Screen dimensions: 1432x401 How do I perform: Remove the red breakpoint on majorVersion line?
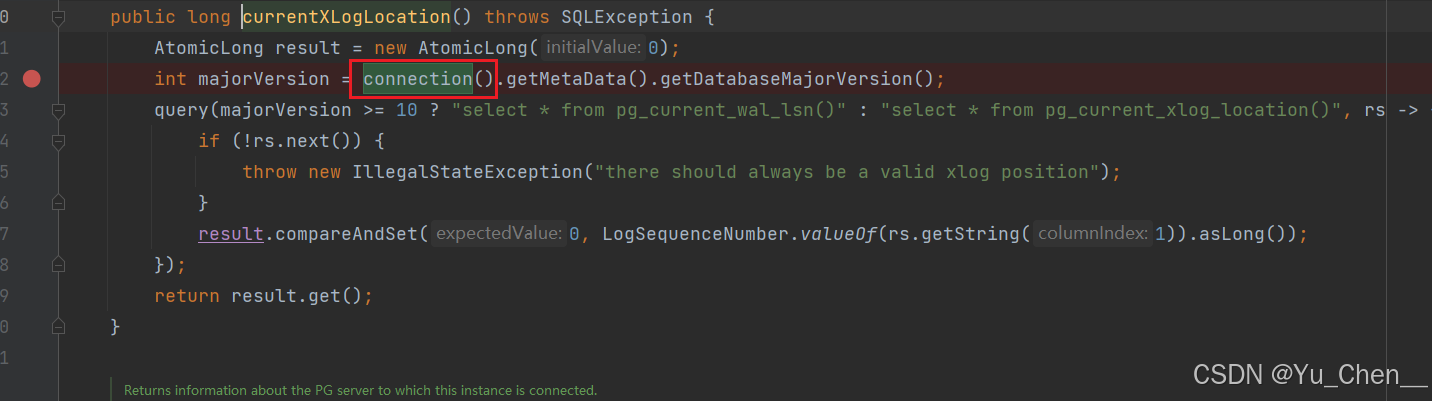pos(32,79)
